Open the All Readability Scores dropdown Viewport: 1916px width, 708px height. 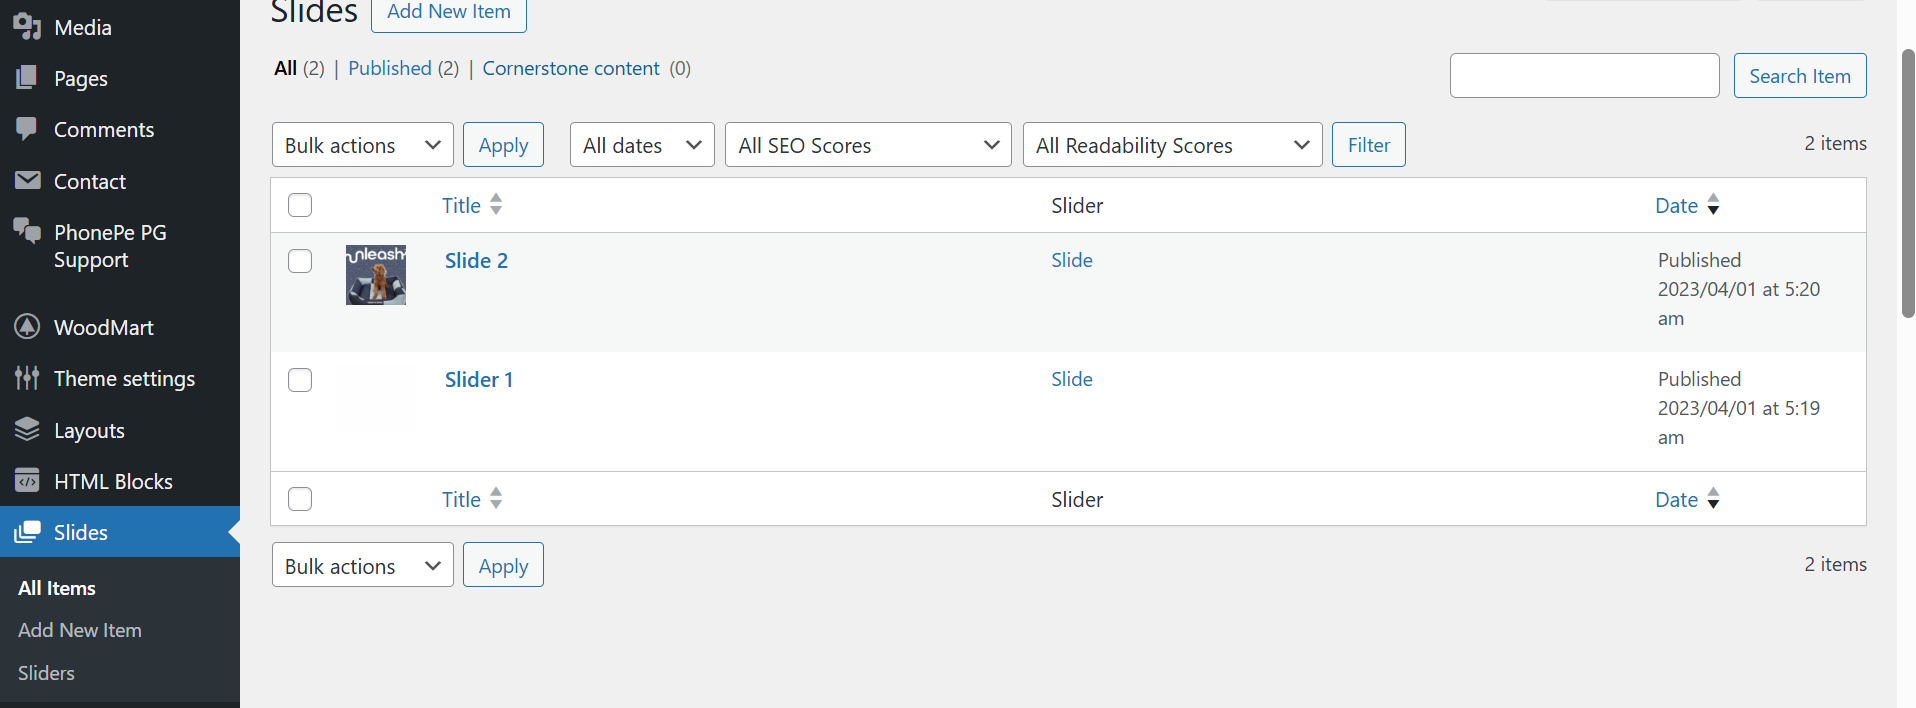click(x=1172, y=145)
